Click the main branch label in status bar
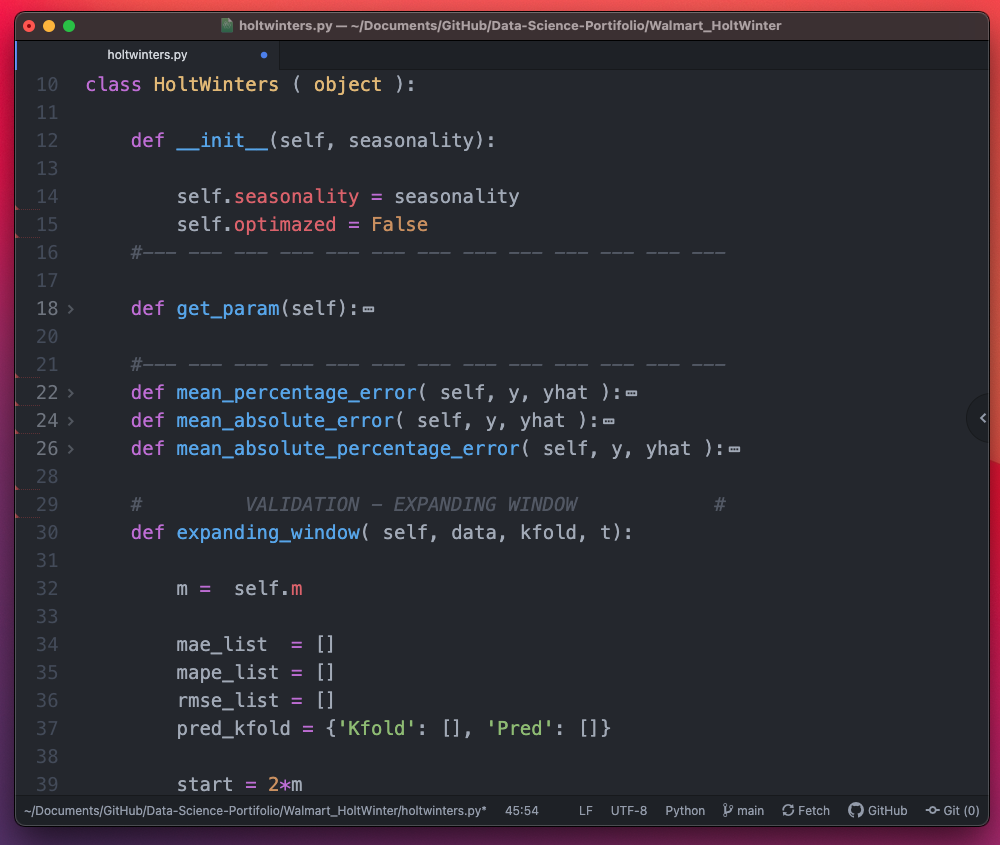This screenshot has width=1000, height=845. point(750,810)
